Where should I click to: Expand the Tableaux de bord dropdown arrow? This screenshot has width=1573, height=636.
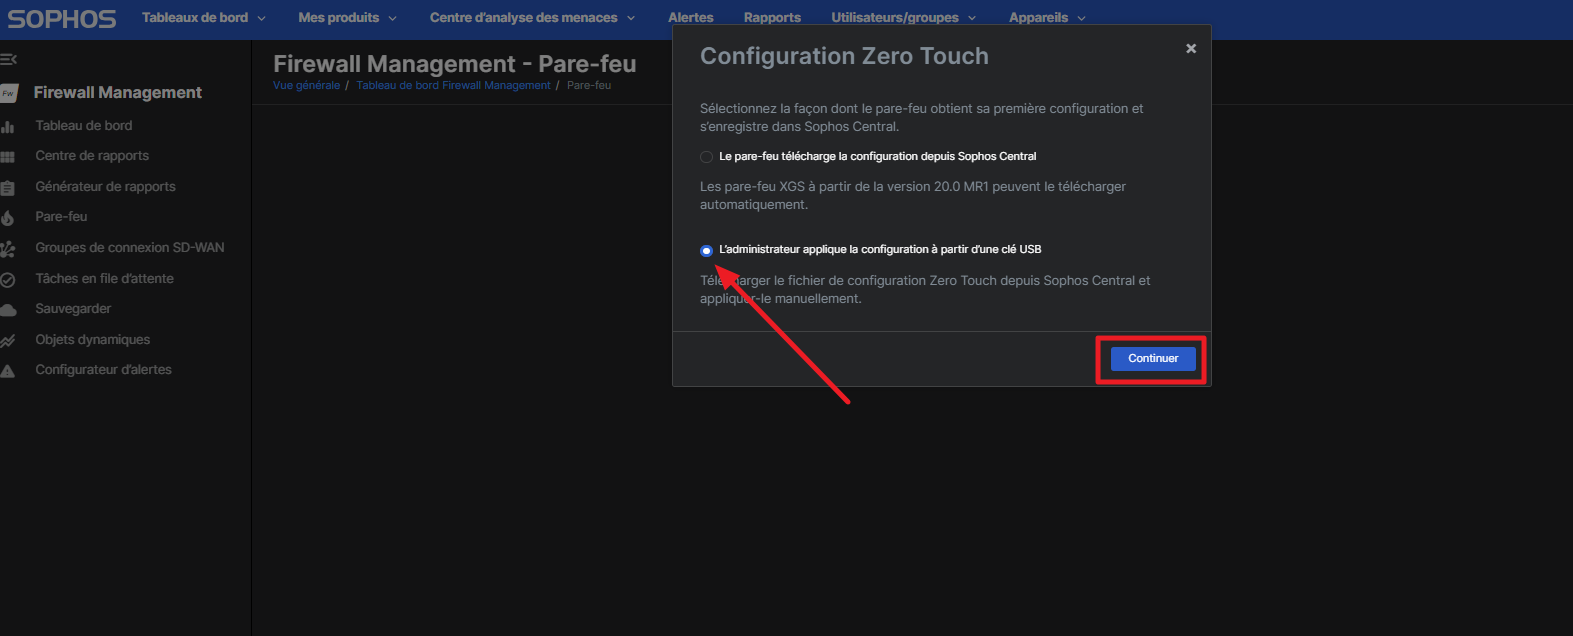tap(262, 18)
